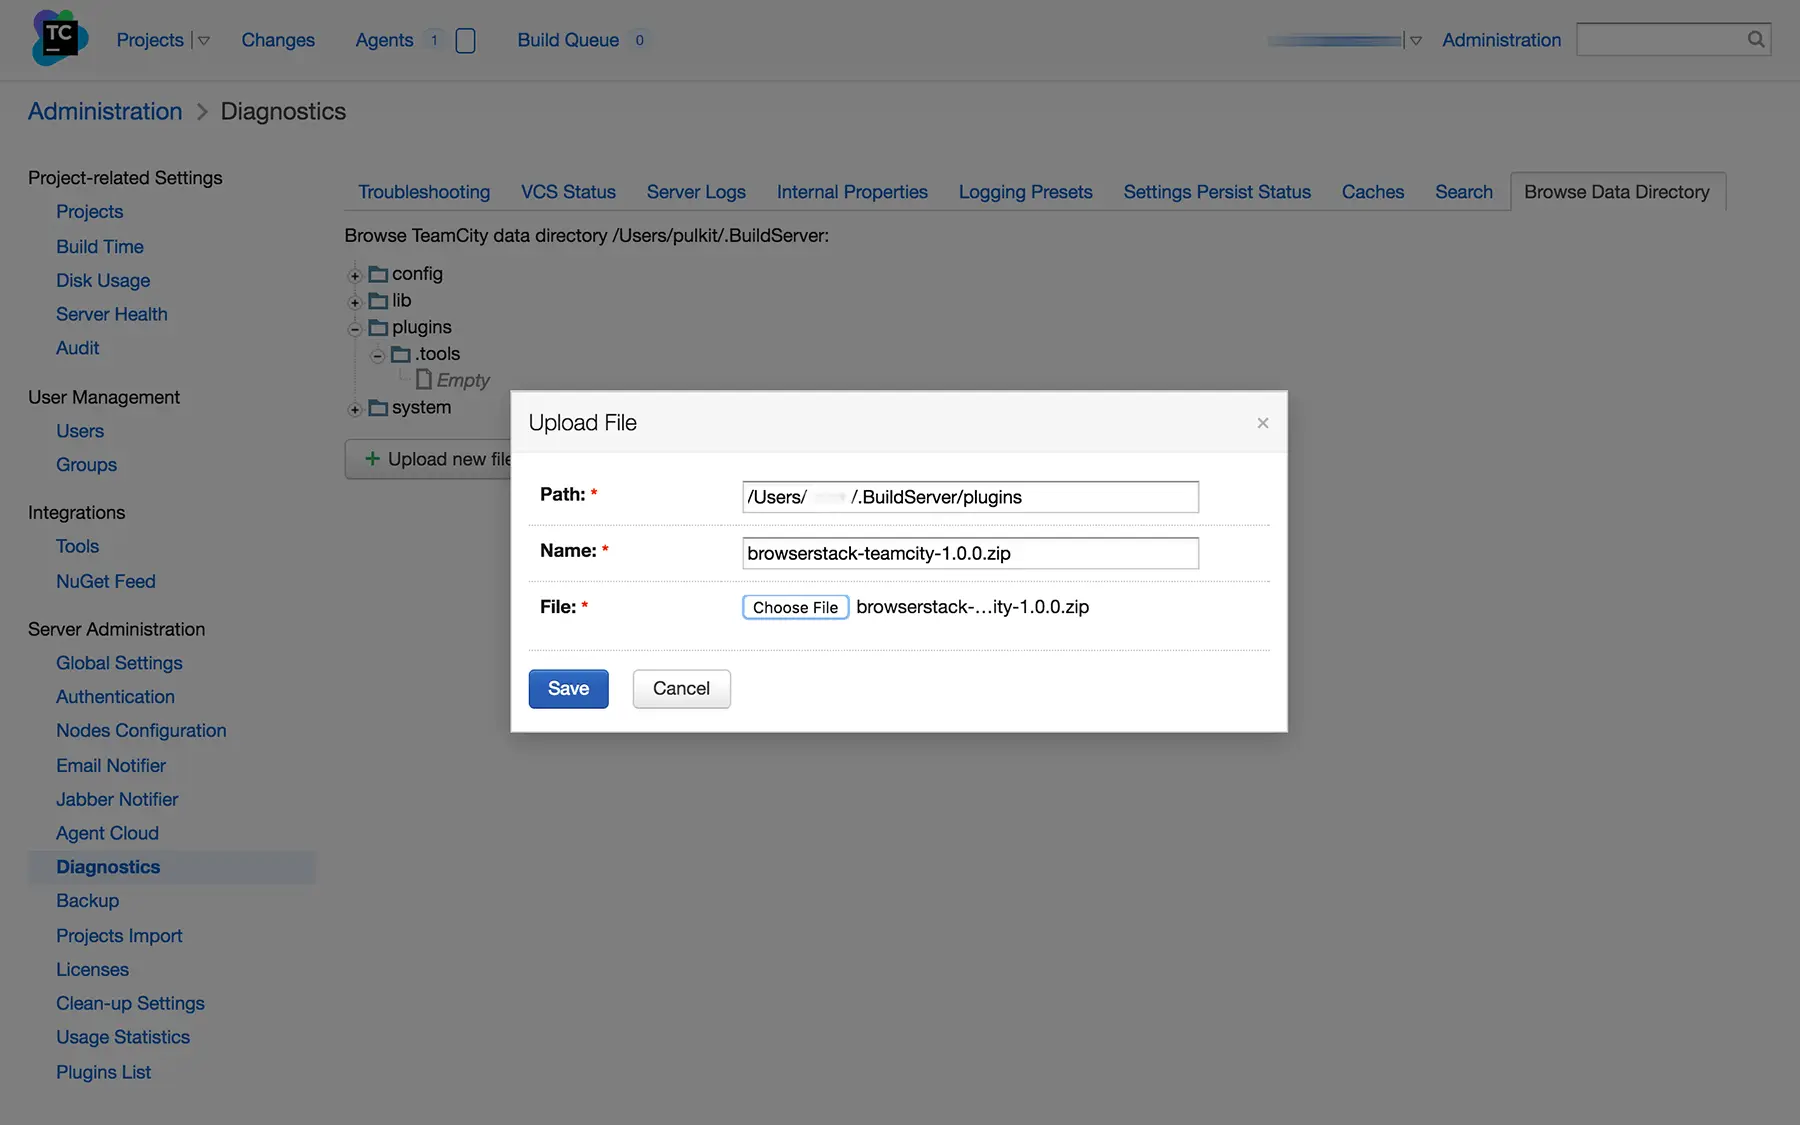The width and height of the screenshot is (1800, 1125).
Task: Click the lib folder icon
Action: tap(378, 301)
